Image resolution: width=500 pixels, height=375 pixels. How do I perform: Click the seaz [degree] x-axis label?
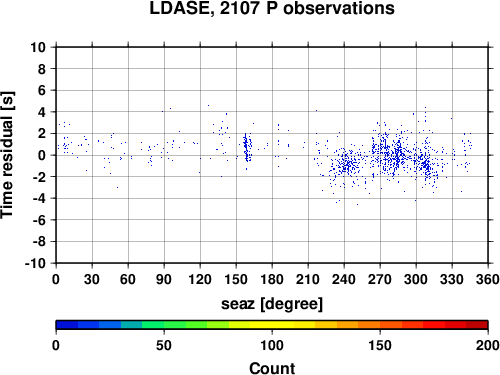click(272, 304)
